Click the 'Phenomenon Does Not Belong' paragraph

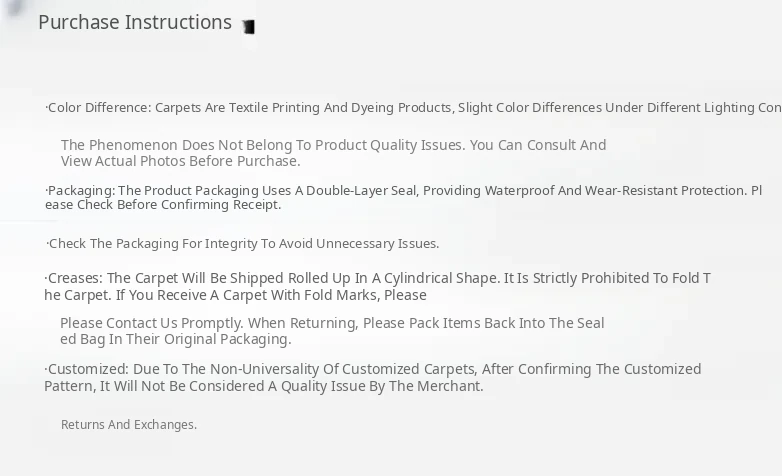coord(333,145)
